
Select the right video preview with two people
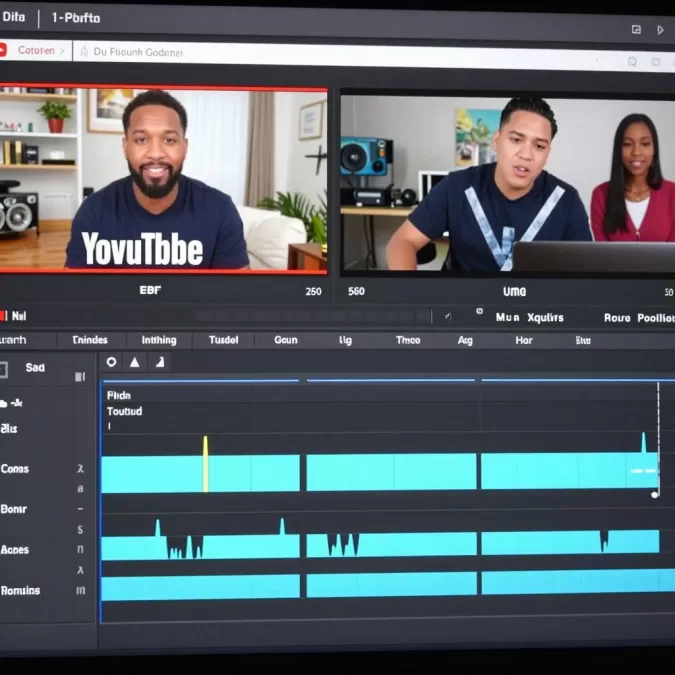click(x=508, y=183)
